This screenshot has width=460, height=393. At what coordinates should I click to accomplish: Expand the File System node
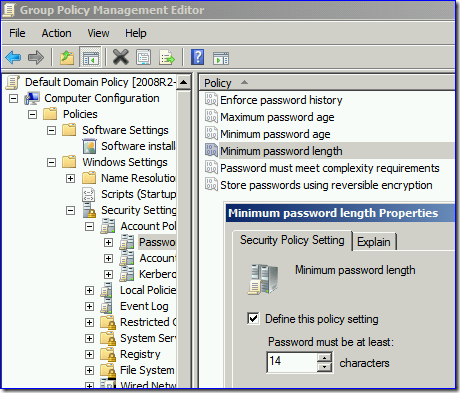[89, 370]
